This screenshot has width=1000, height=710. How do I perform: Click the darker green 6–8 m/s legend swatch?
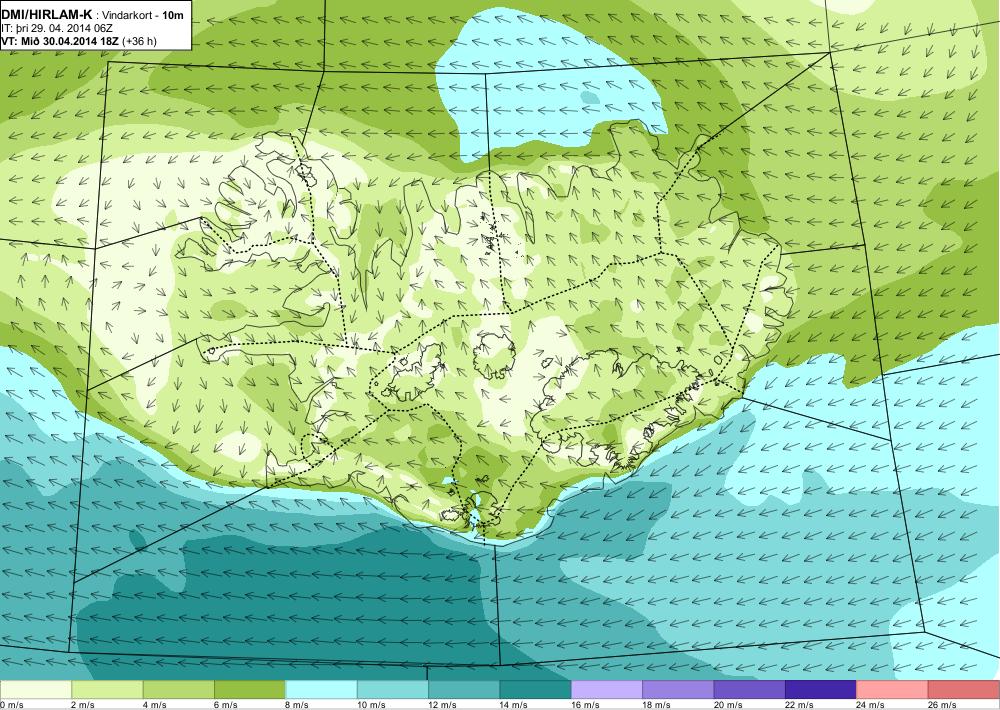pyautogui.click(x=250, y=690)
